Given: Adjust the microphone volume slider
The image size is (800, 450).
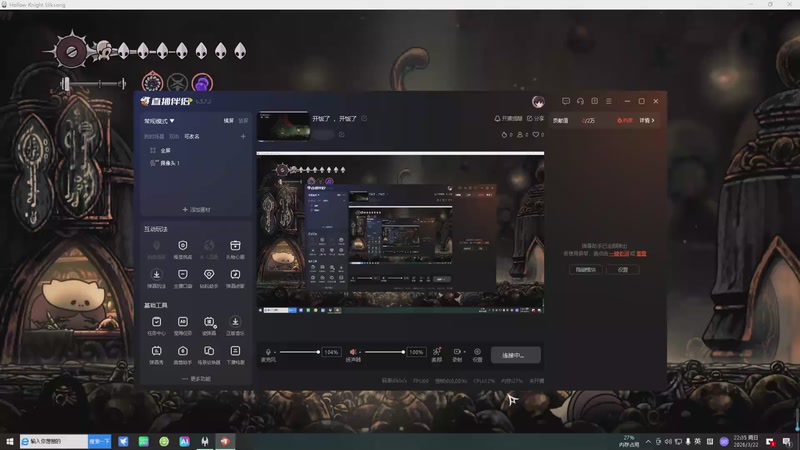Looking at the screenshot, I should click(299, 352).
